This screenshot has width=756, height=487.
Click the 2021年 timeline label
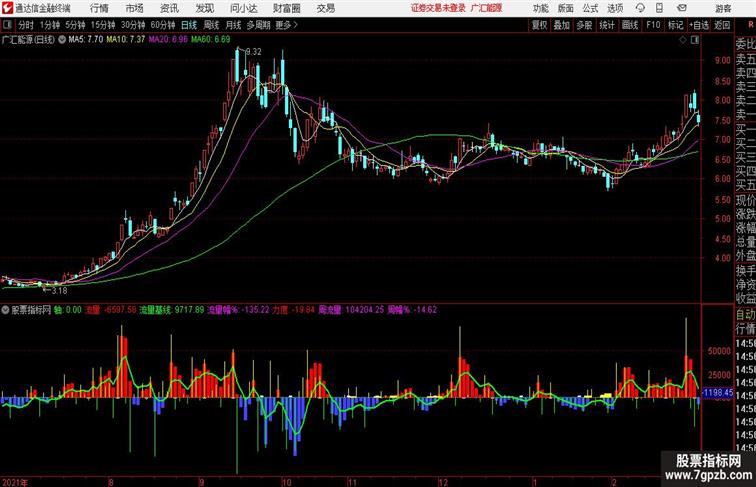pyautogui.click(x=15, y=482)
